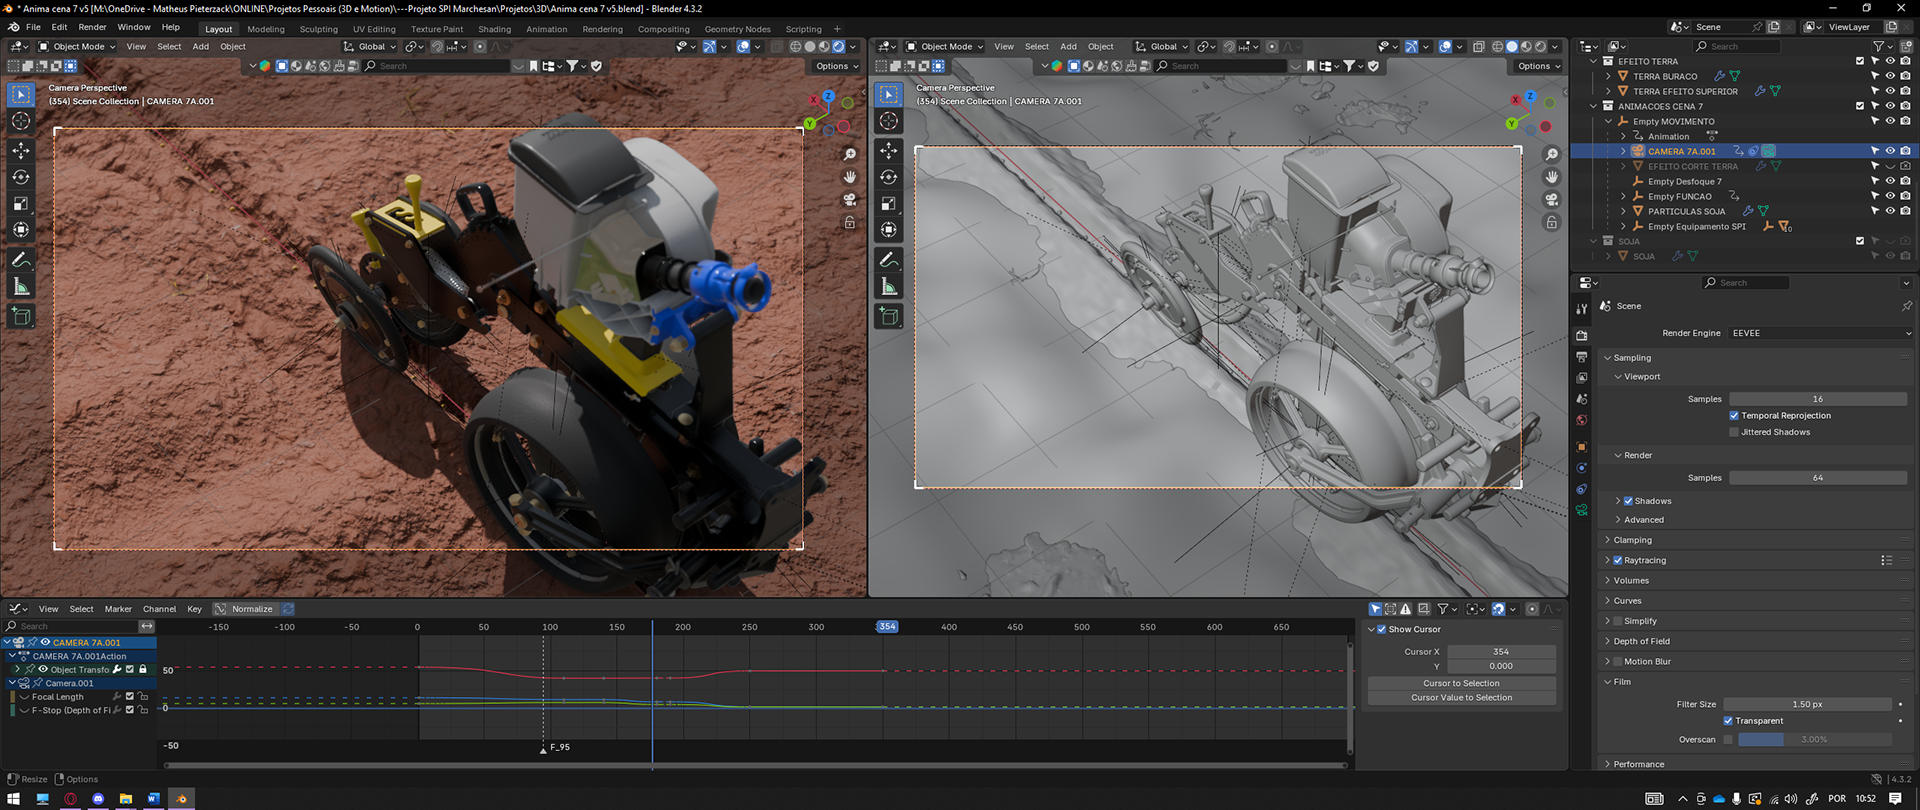
Task: Select the Cursor tool in left viewport
Action: pyautogui.click(x=21, y=121)
